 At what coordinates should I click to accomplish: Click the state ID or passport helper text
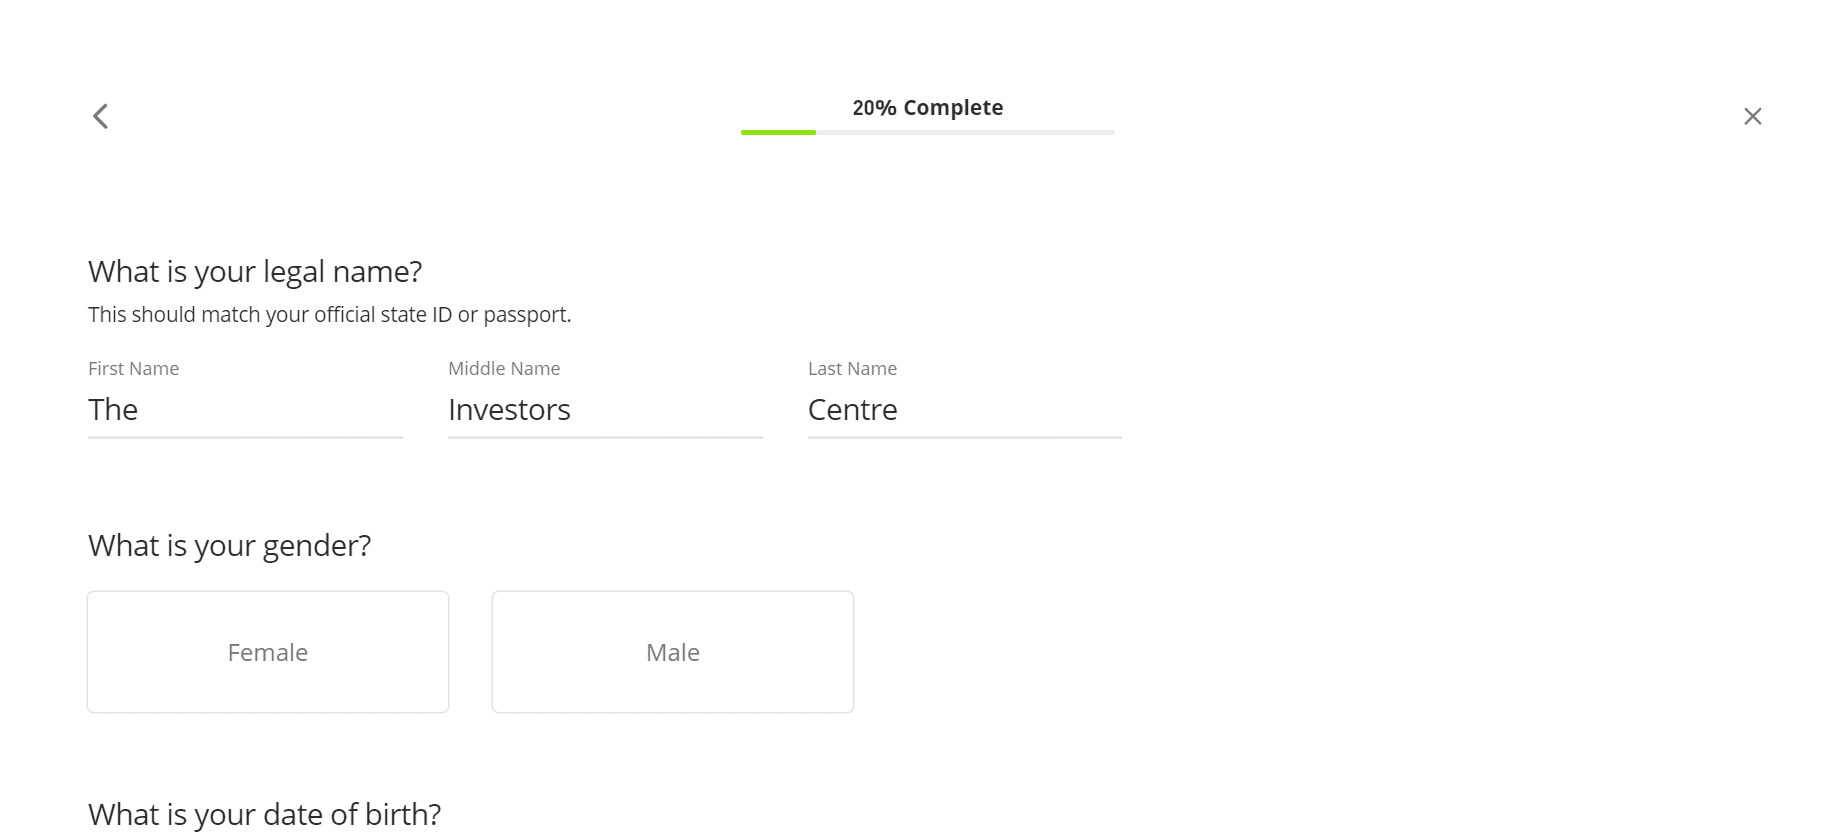[329, 313]
